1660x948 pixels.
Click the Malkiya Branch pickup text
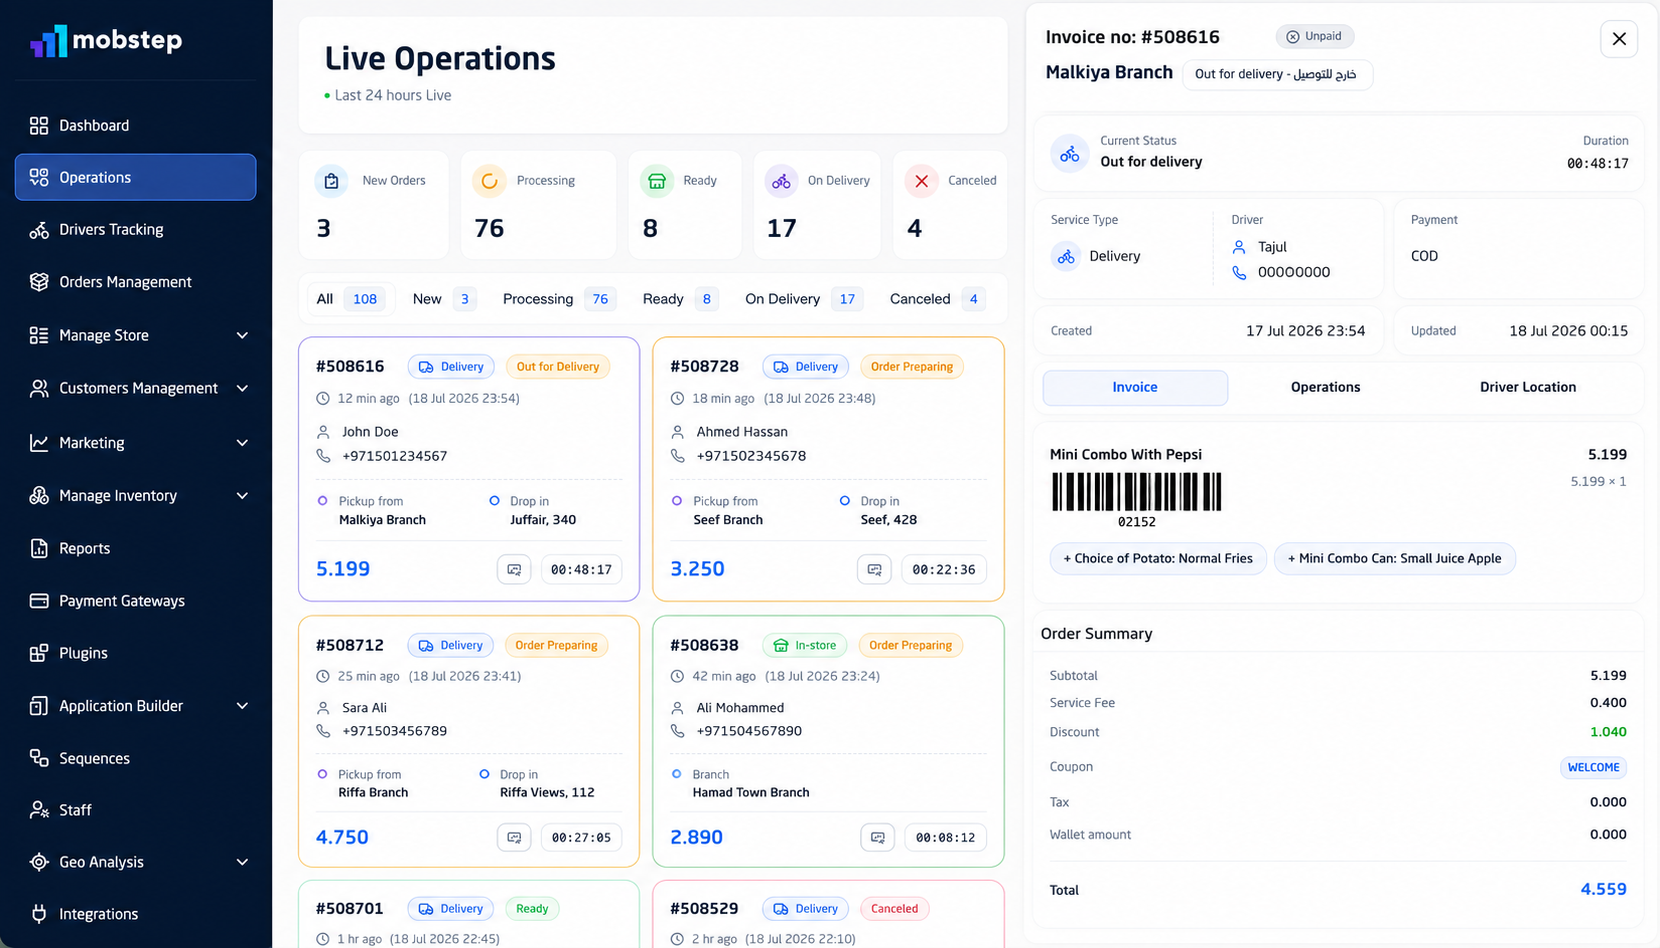[382, 520]
